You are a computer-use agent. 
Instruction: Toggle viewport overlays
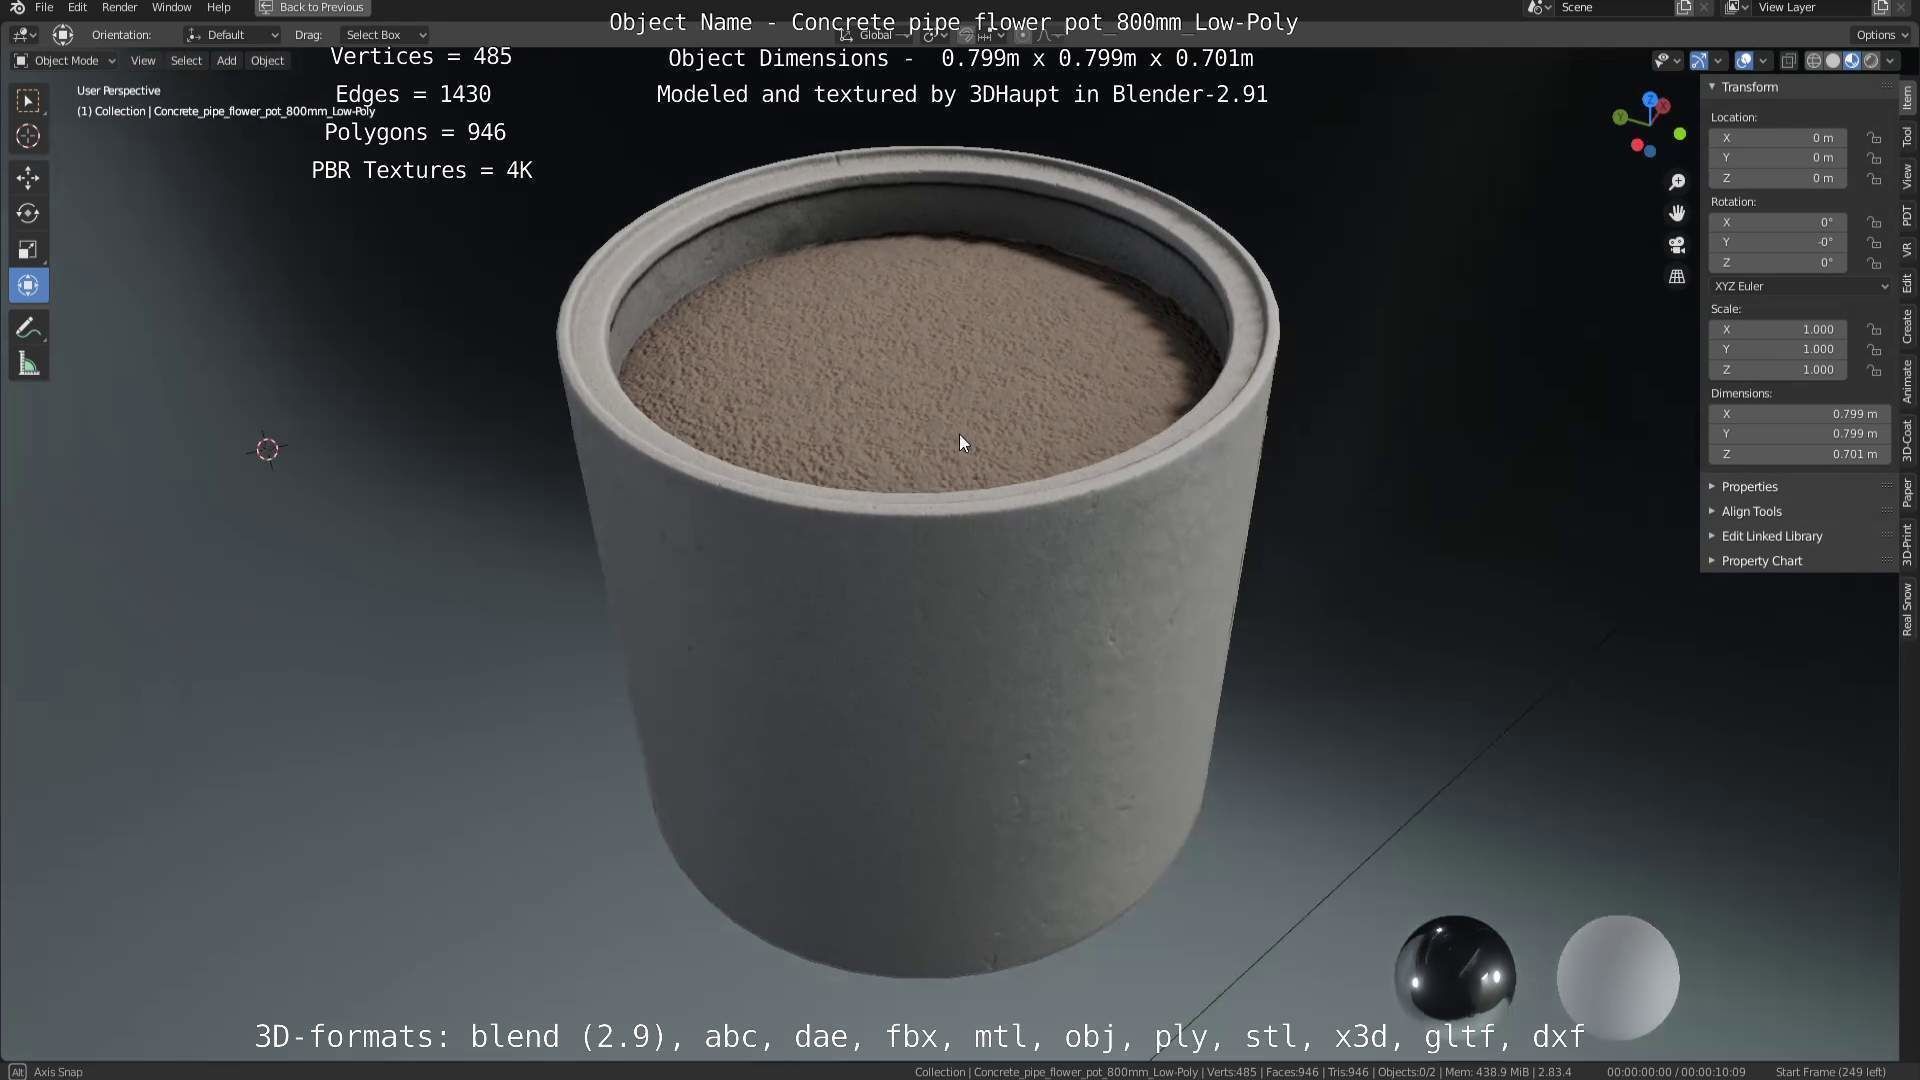1744,61
